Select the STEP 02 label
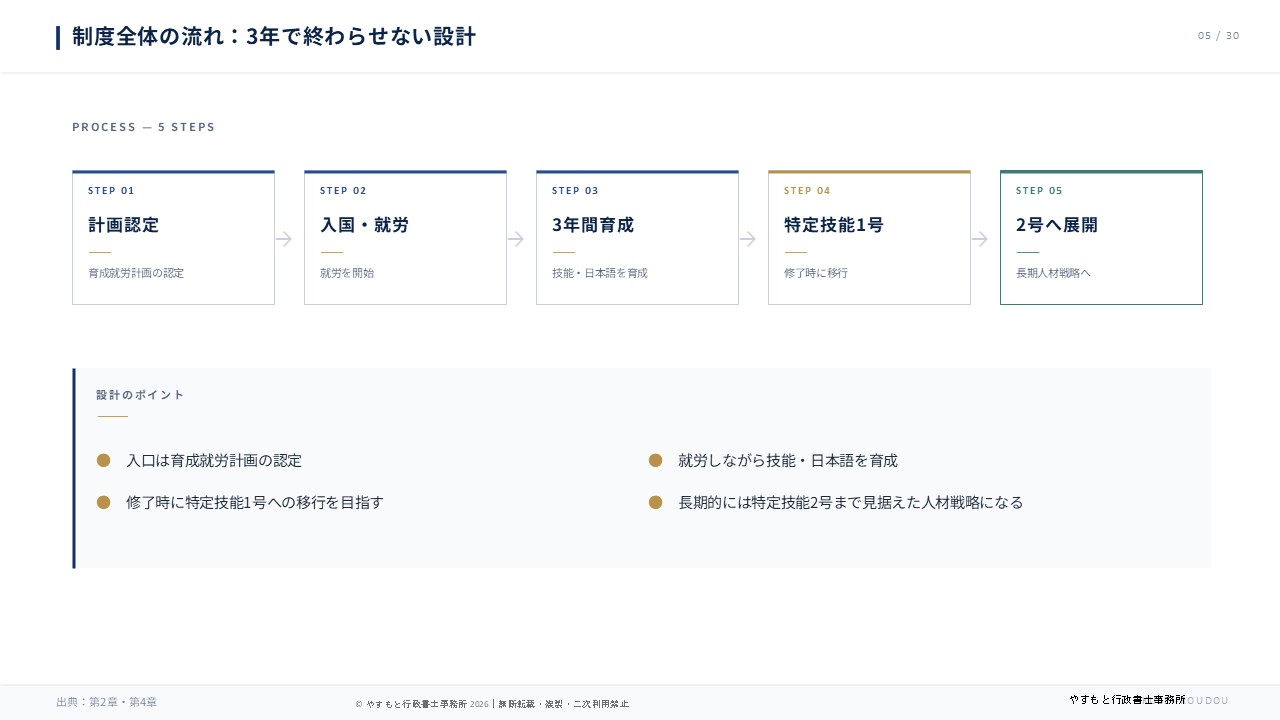The image size is (1280, 720). (x=343, y=190)
